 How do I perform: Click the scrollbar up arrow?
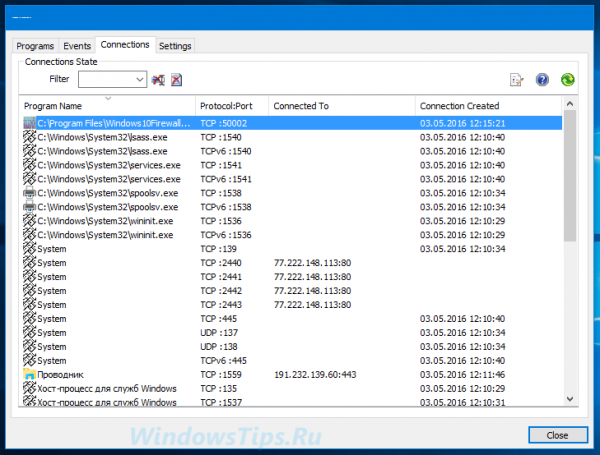570,103
